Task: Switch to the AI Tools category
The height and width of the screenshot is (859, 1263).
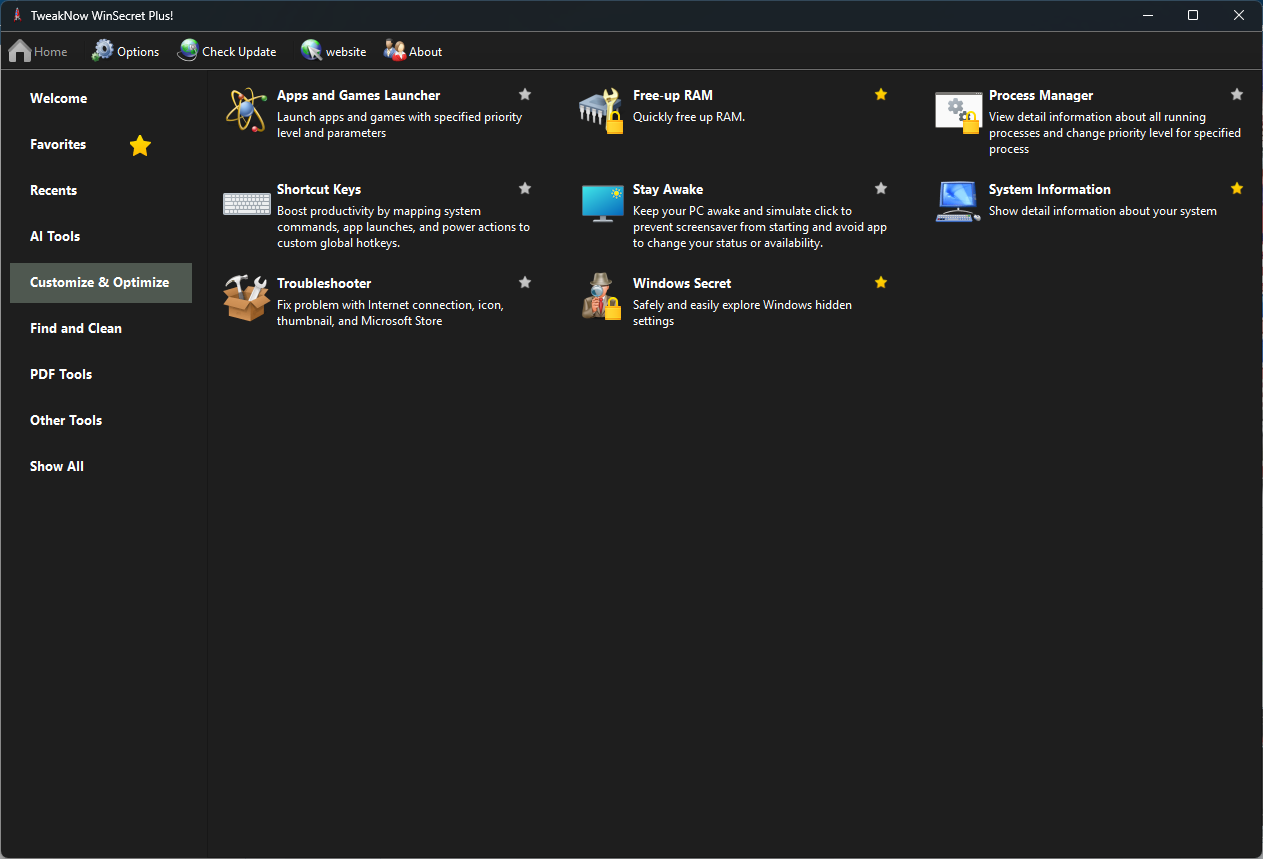Action: point(55,237)
